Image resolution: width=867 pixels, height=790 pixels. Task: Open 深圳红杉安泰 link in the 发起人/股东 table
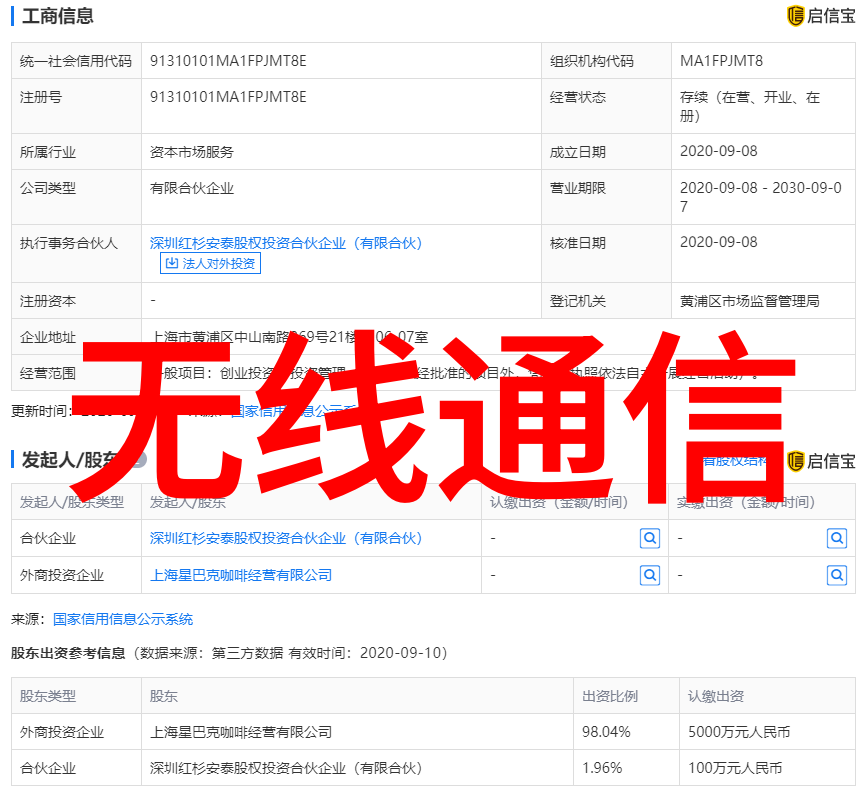coord(286,538)
